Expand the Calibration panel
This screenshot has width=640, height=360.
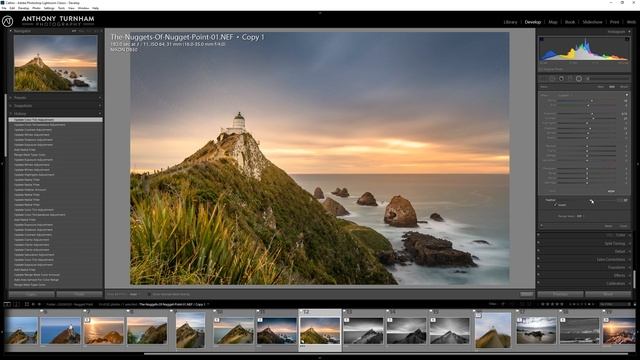[x=629, y=283]
